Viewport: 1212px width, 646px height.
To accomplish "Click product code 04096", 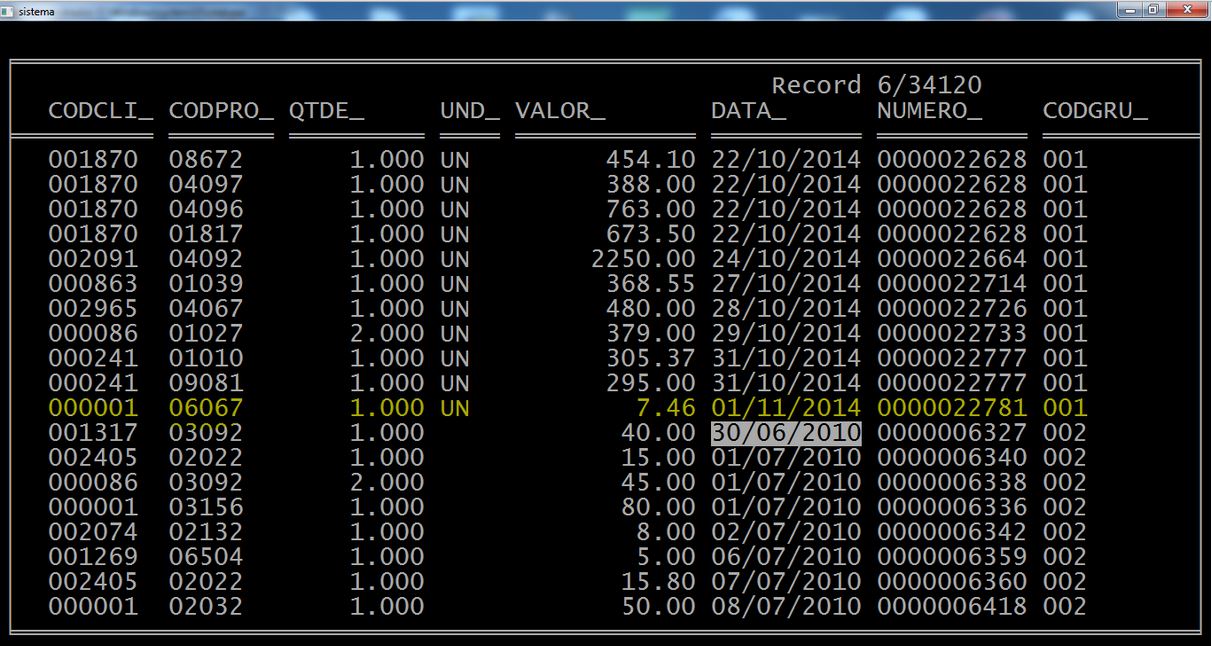I will (x=206, y=210).
